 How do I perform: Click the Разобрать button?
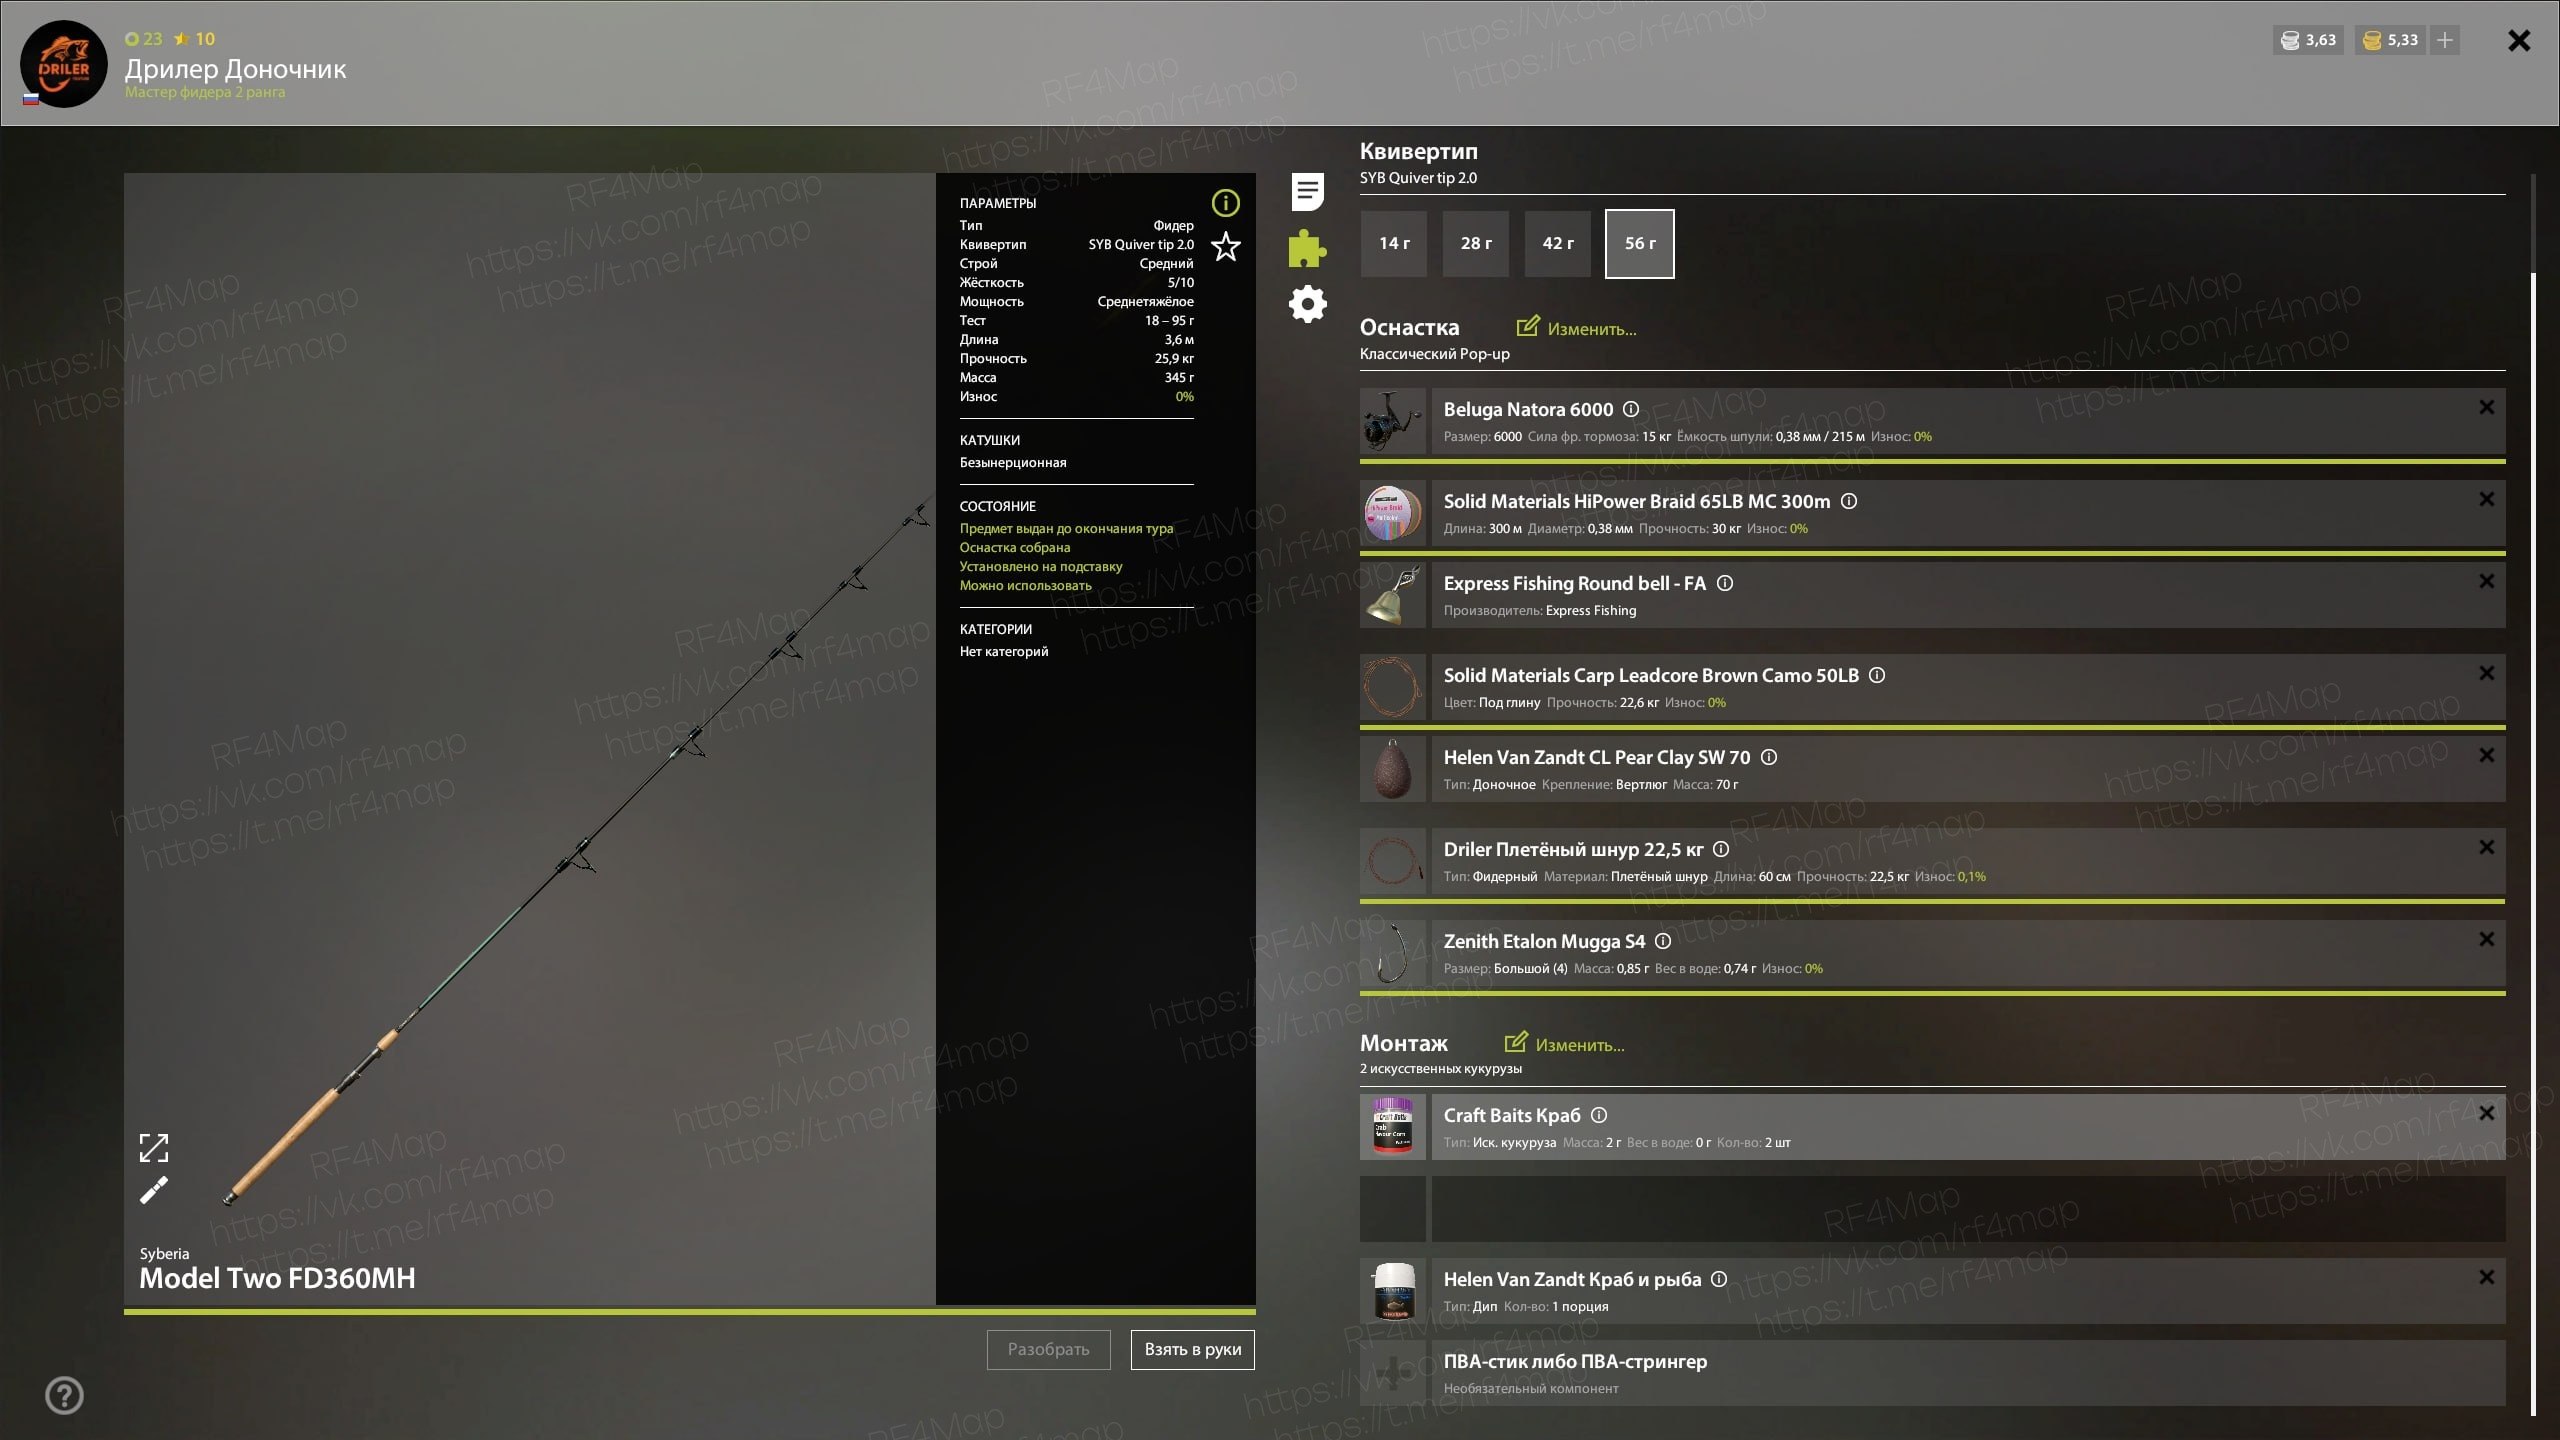(x=1048, y=1349)
